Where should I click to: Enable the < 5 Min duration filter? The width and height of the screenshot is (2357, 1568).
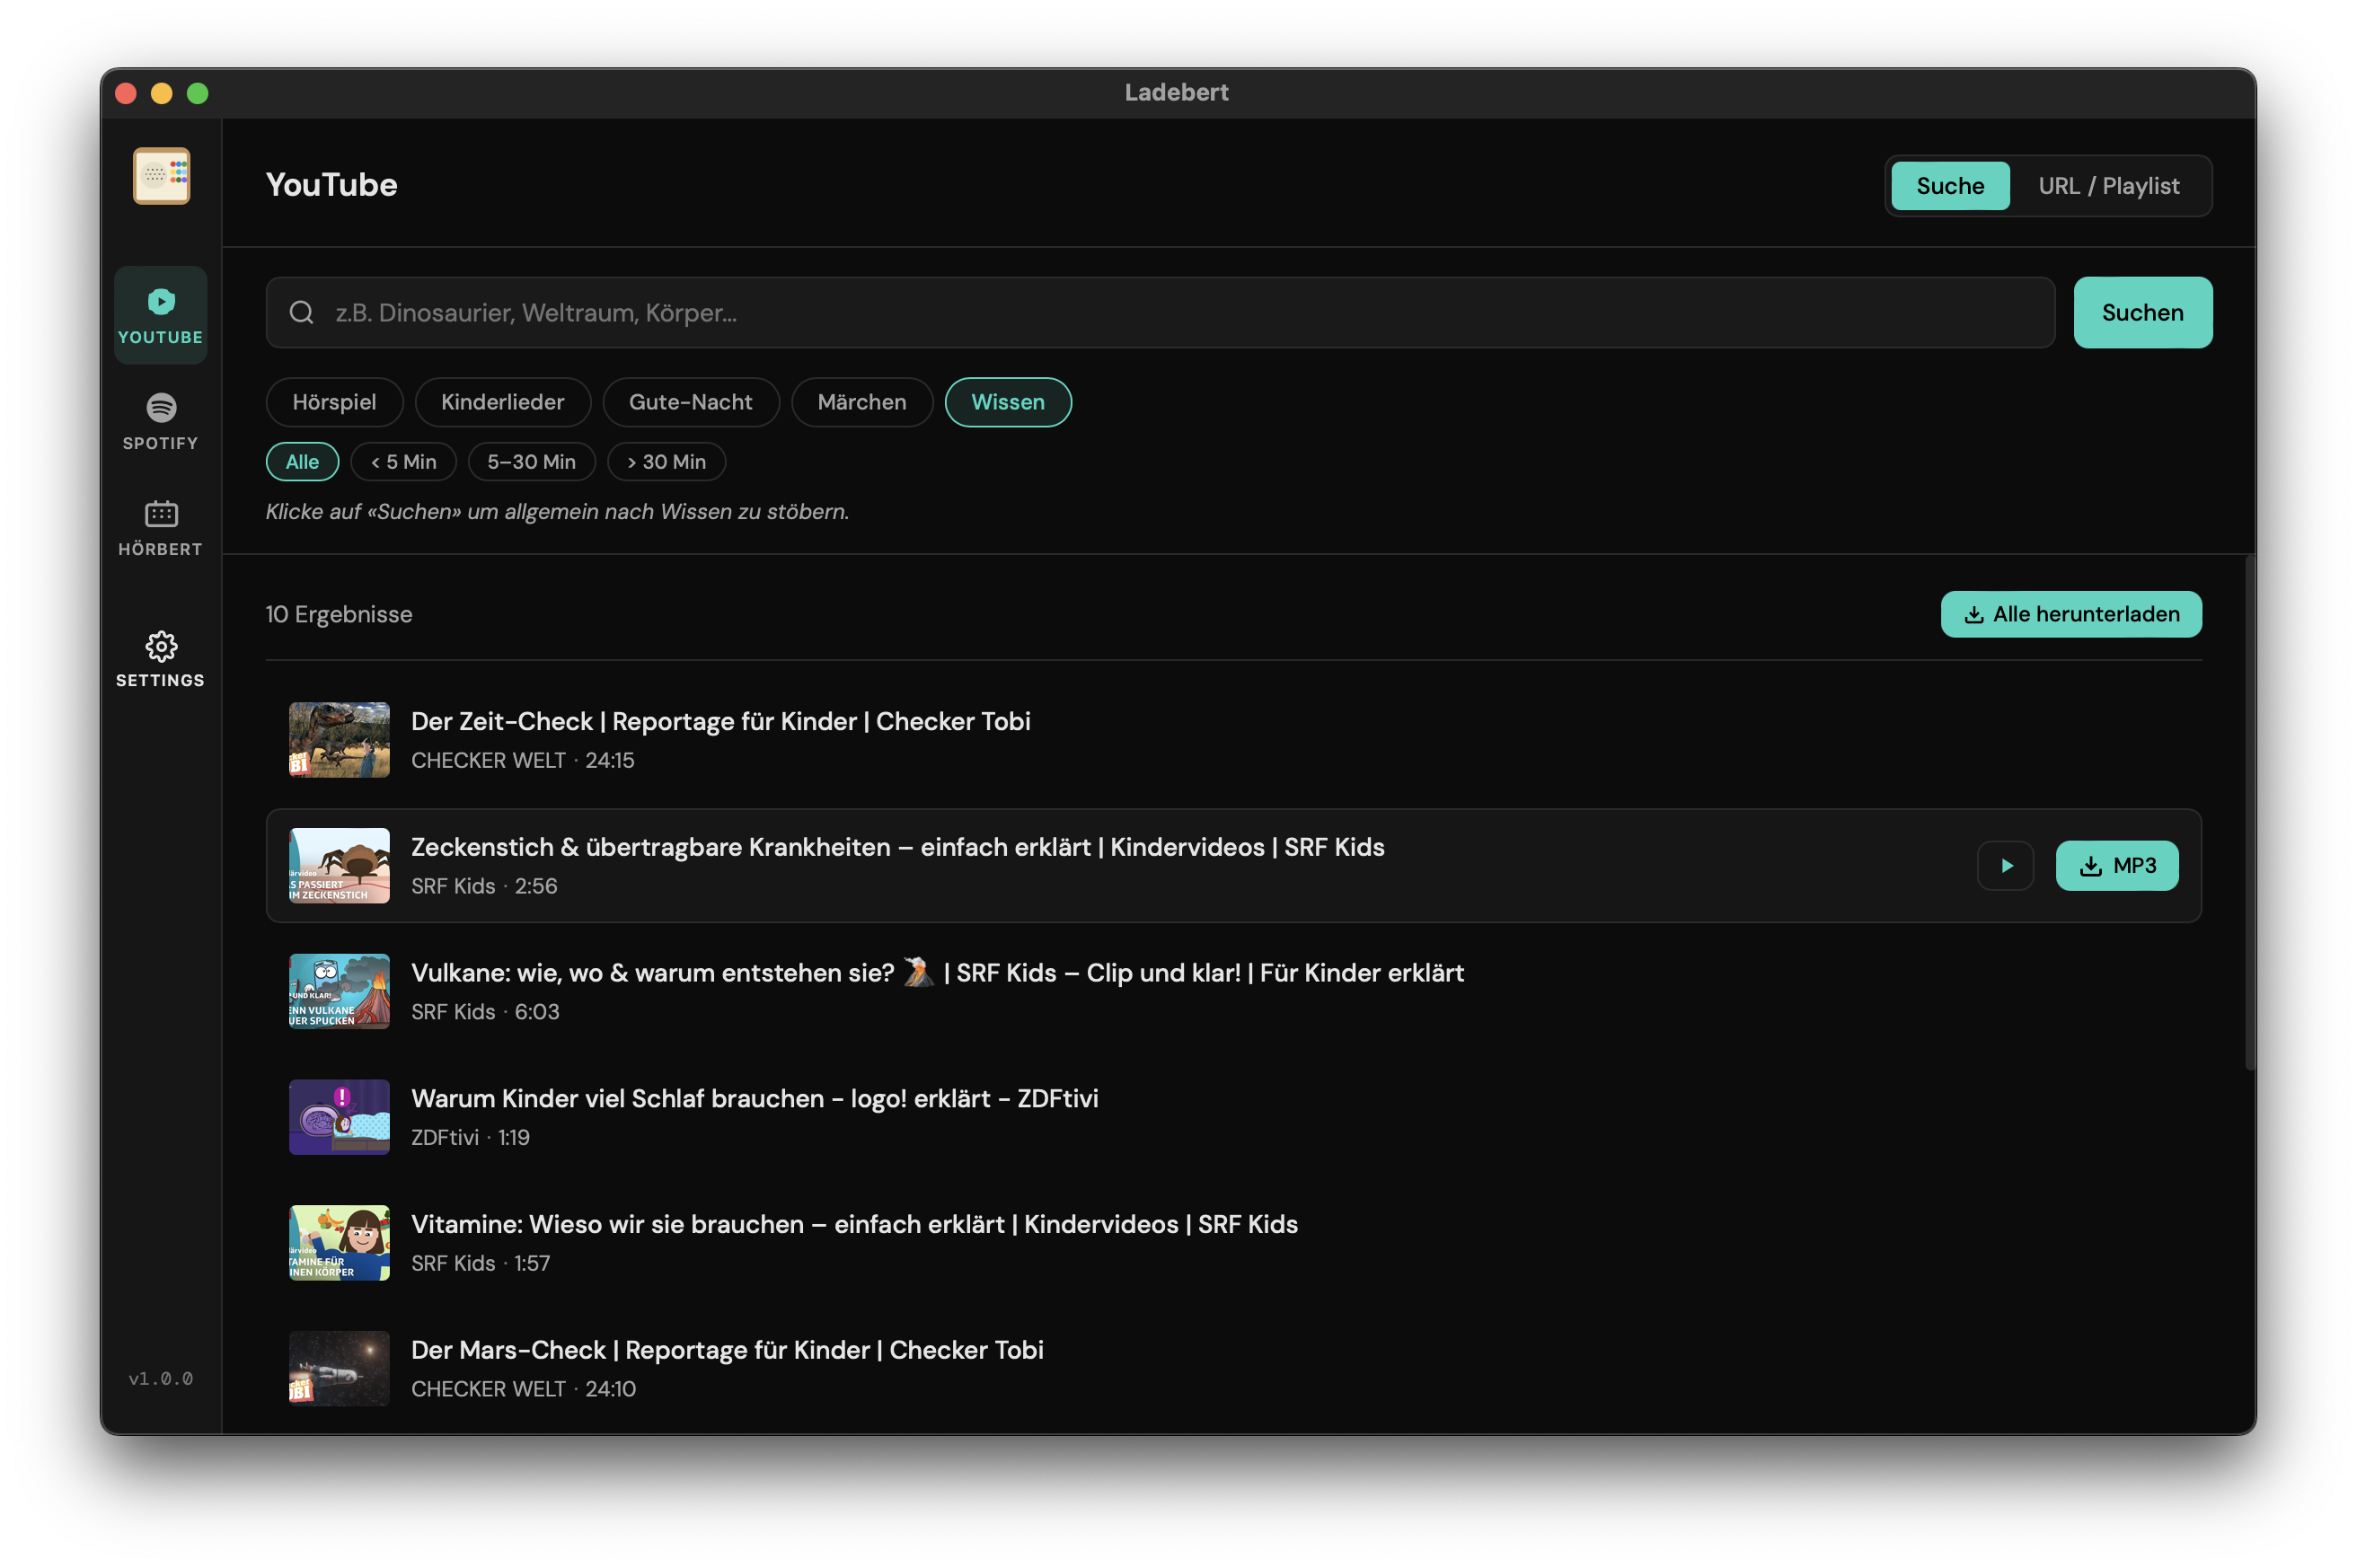(403, 461)
